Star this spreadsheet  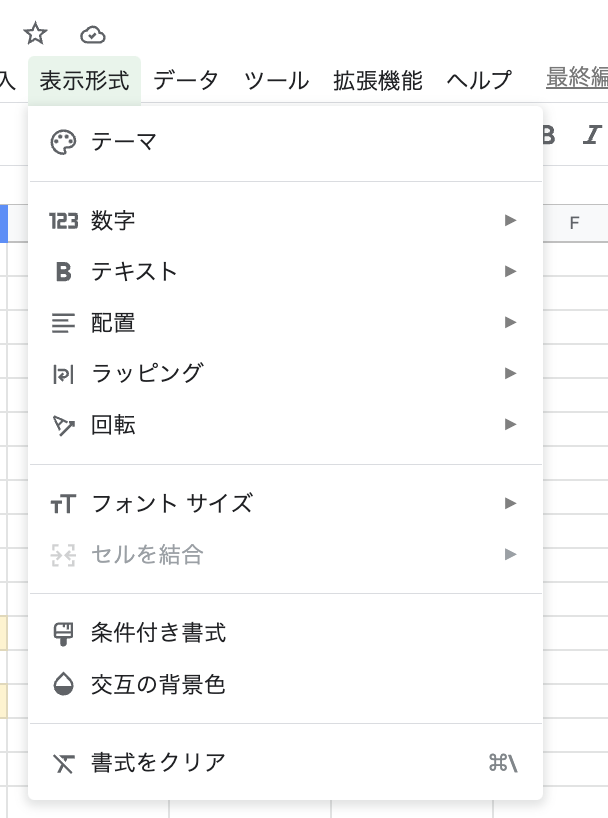point(35,33)
